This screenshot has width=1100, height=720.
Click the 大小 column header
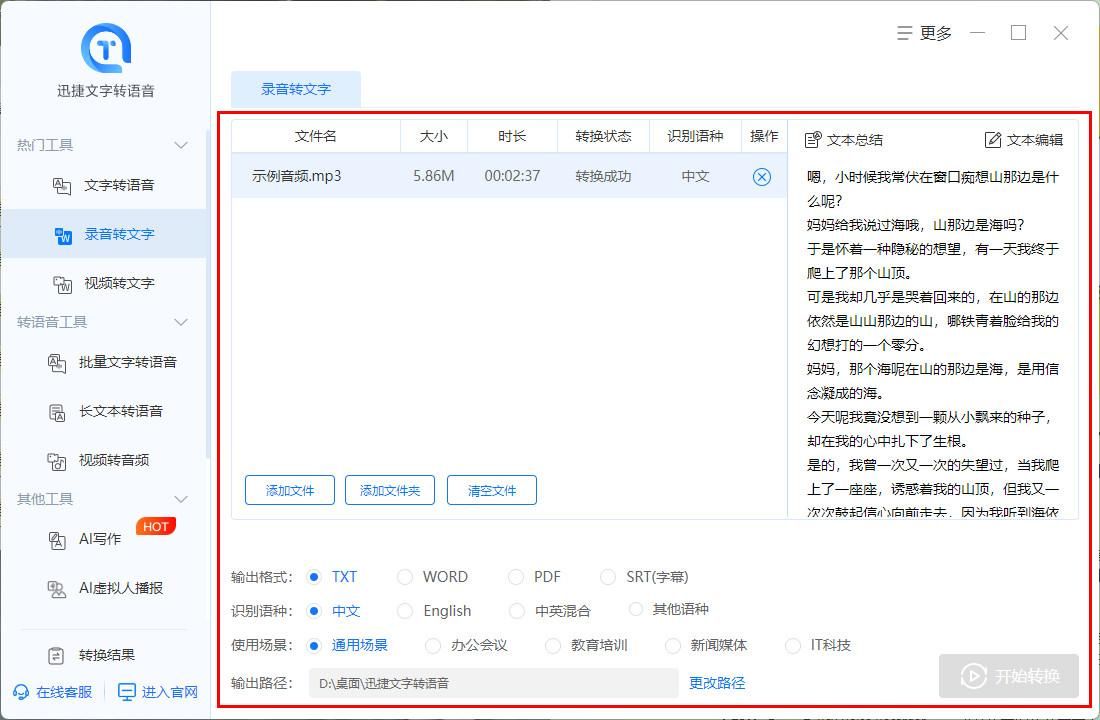tap(434, 136)
